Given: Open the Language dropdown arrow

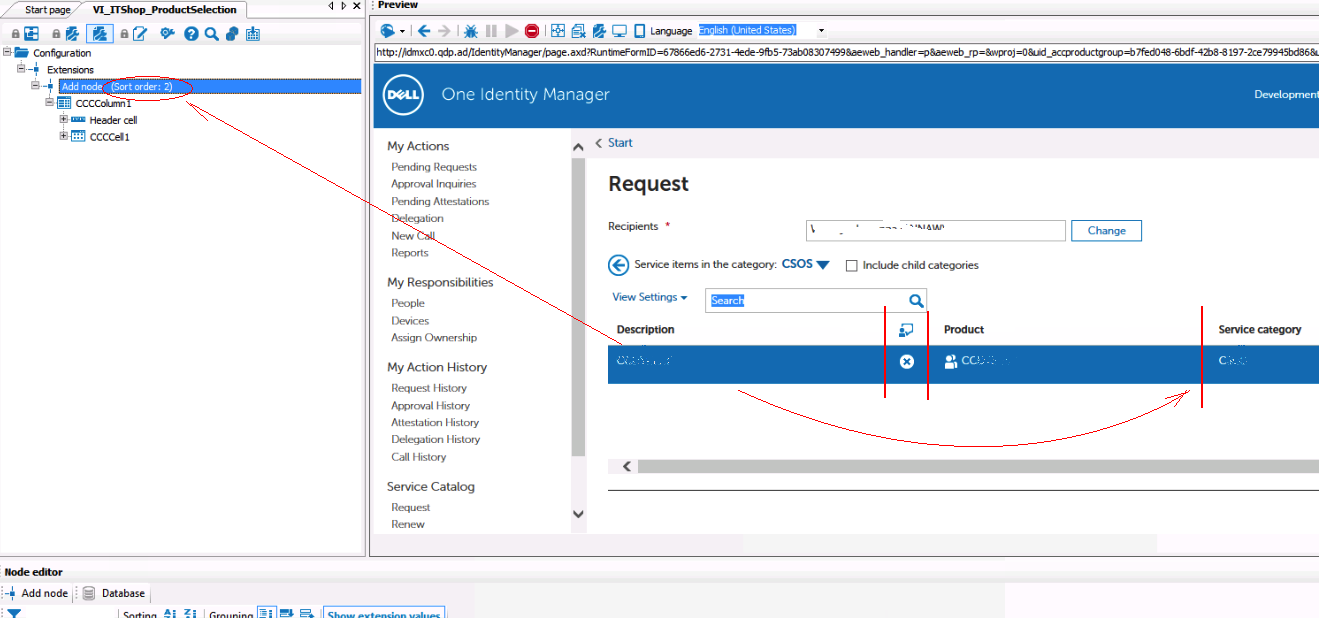Looking at the screenshot, I should click(x=822, y=31).
